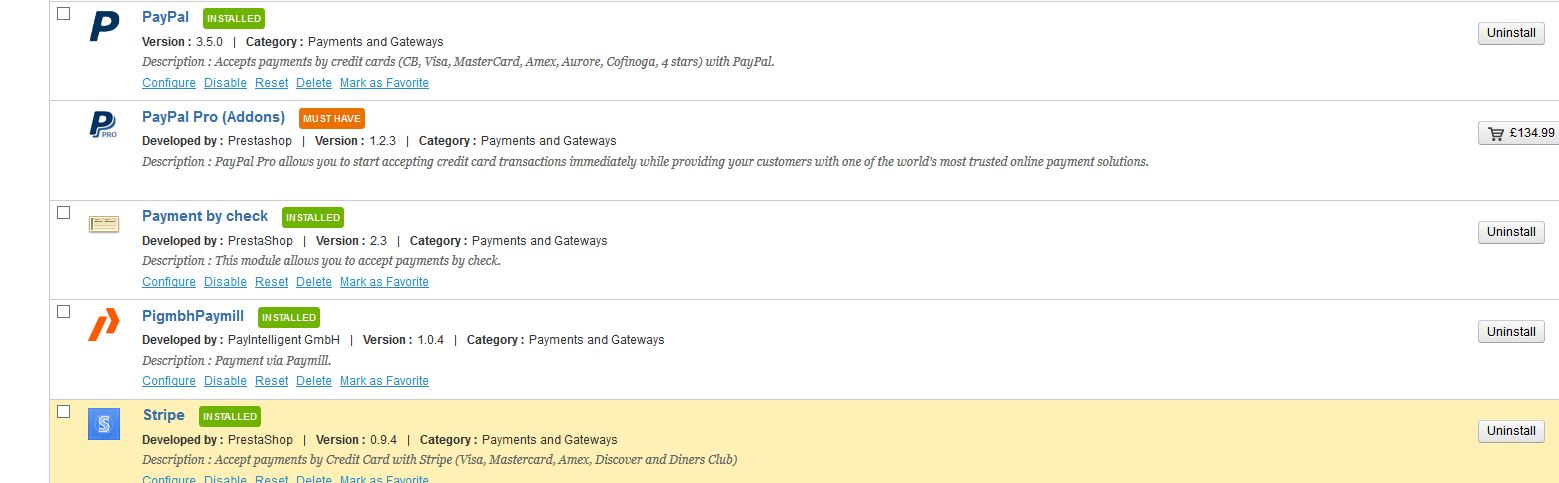This screenshot has width=1559, height=483.
Task: Open the PayPal Pro (Addons) title
Action: [x=213, y=117]
